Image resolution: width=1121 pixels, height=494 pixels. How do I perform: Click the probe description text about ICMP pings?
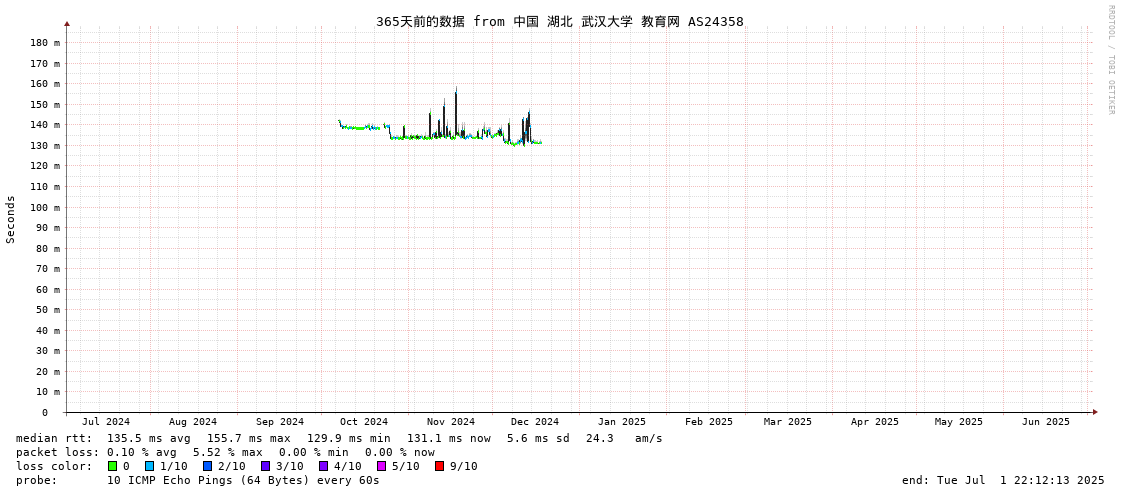click(243, 480)
